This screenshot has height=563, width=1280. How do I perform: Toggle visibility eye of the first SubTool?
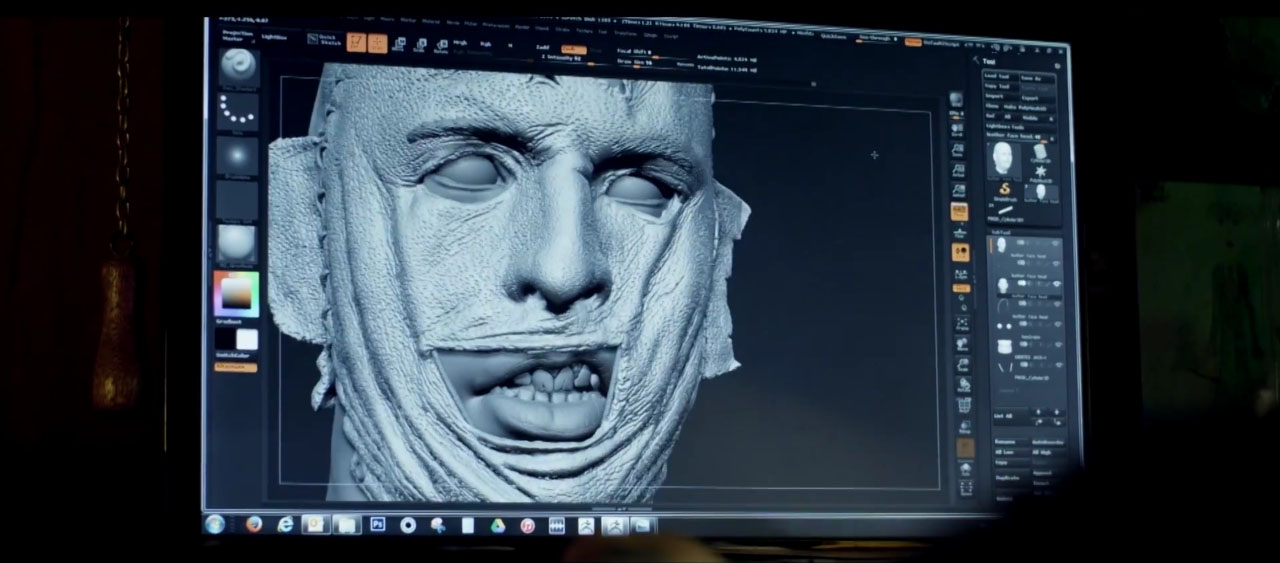click(1056, 243)
